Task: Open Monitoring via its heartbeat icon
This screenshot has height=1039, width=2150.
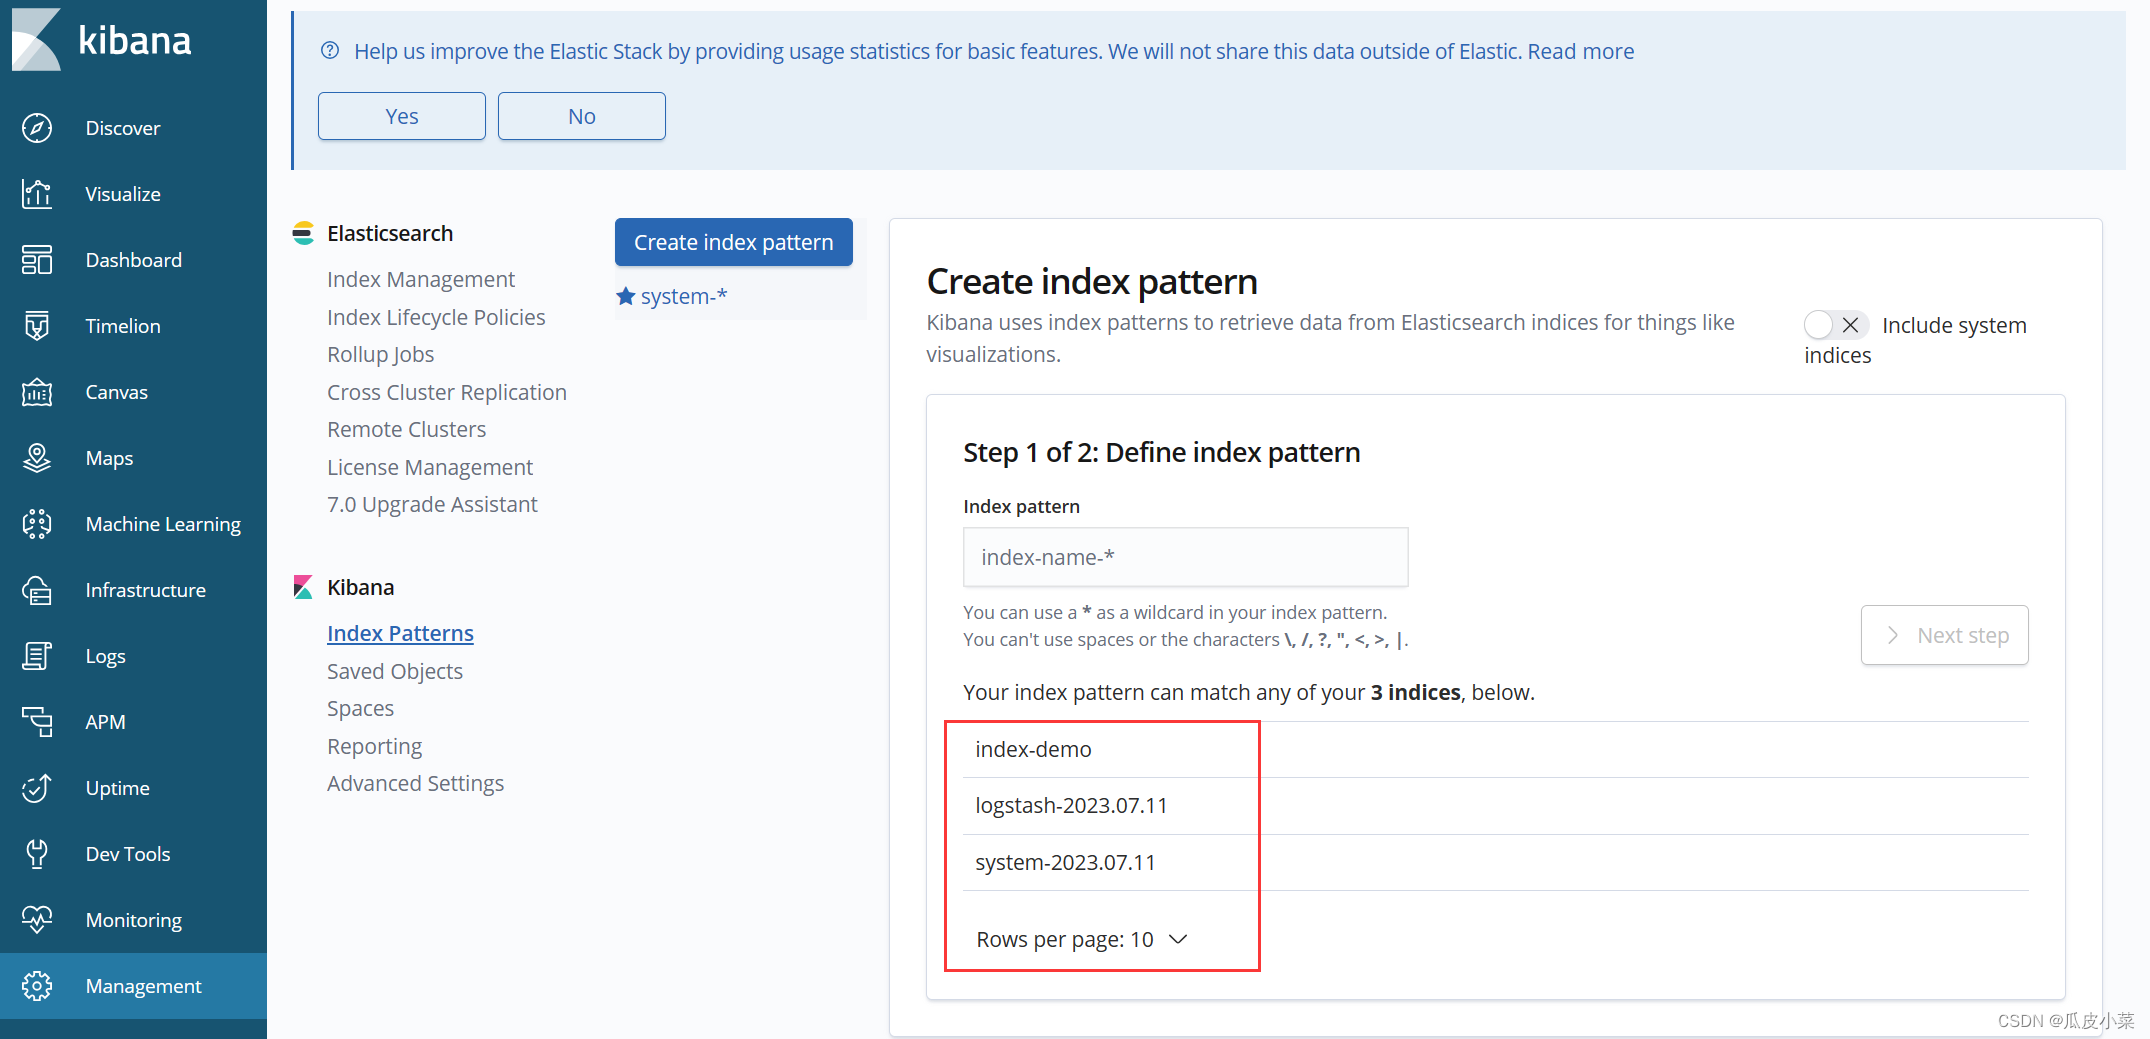Action: click(x=37, y=920)
